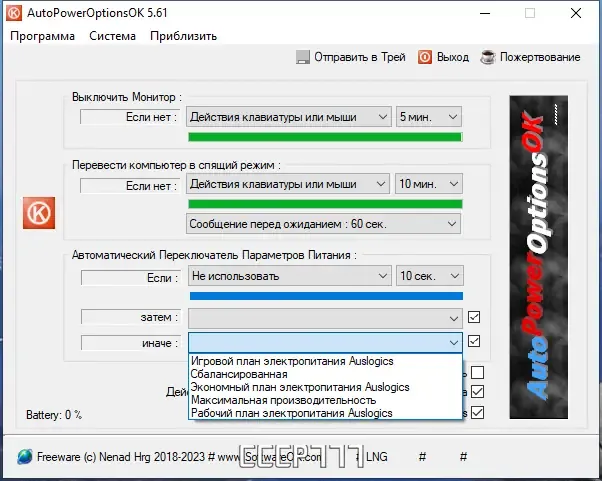Open the Приблизить menu
Image resolution: width=602 pixels, height=481 pixels.
click(x=184, y=36)
